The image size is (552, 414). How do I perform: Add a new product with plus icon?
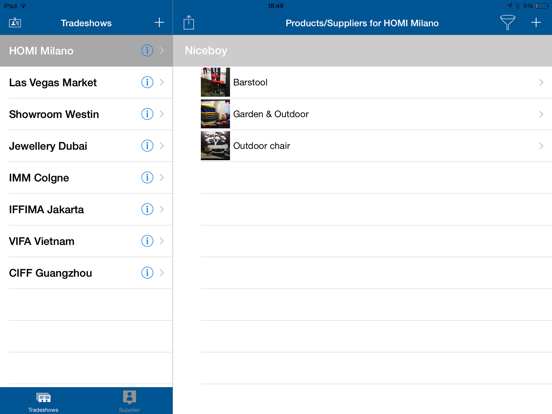[536, 23]
